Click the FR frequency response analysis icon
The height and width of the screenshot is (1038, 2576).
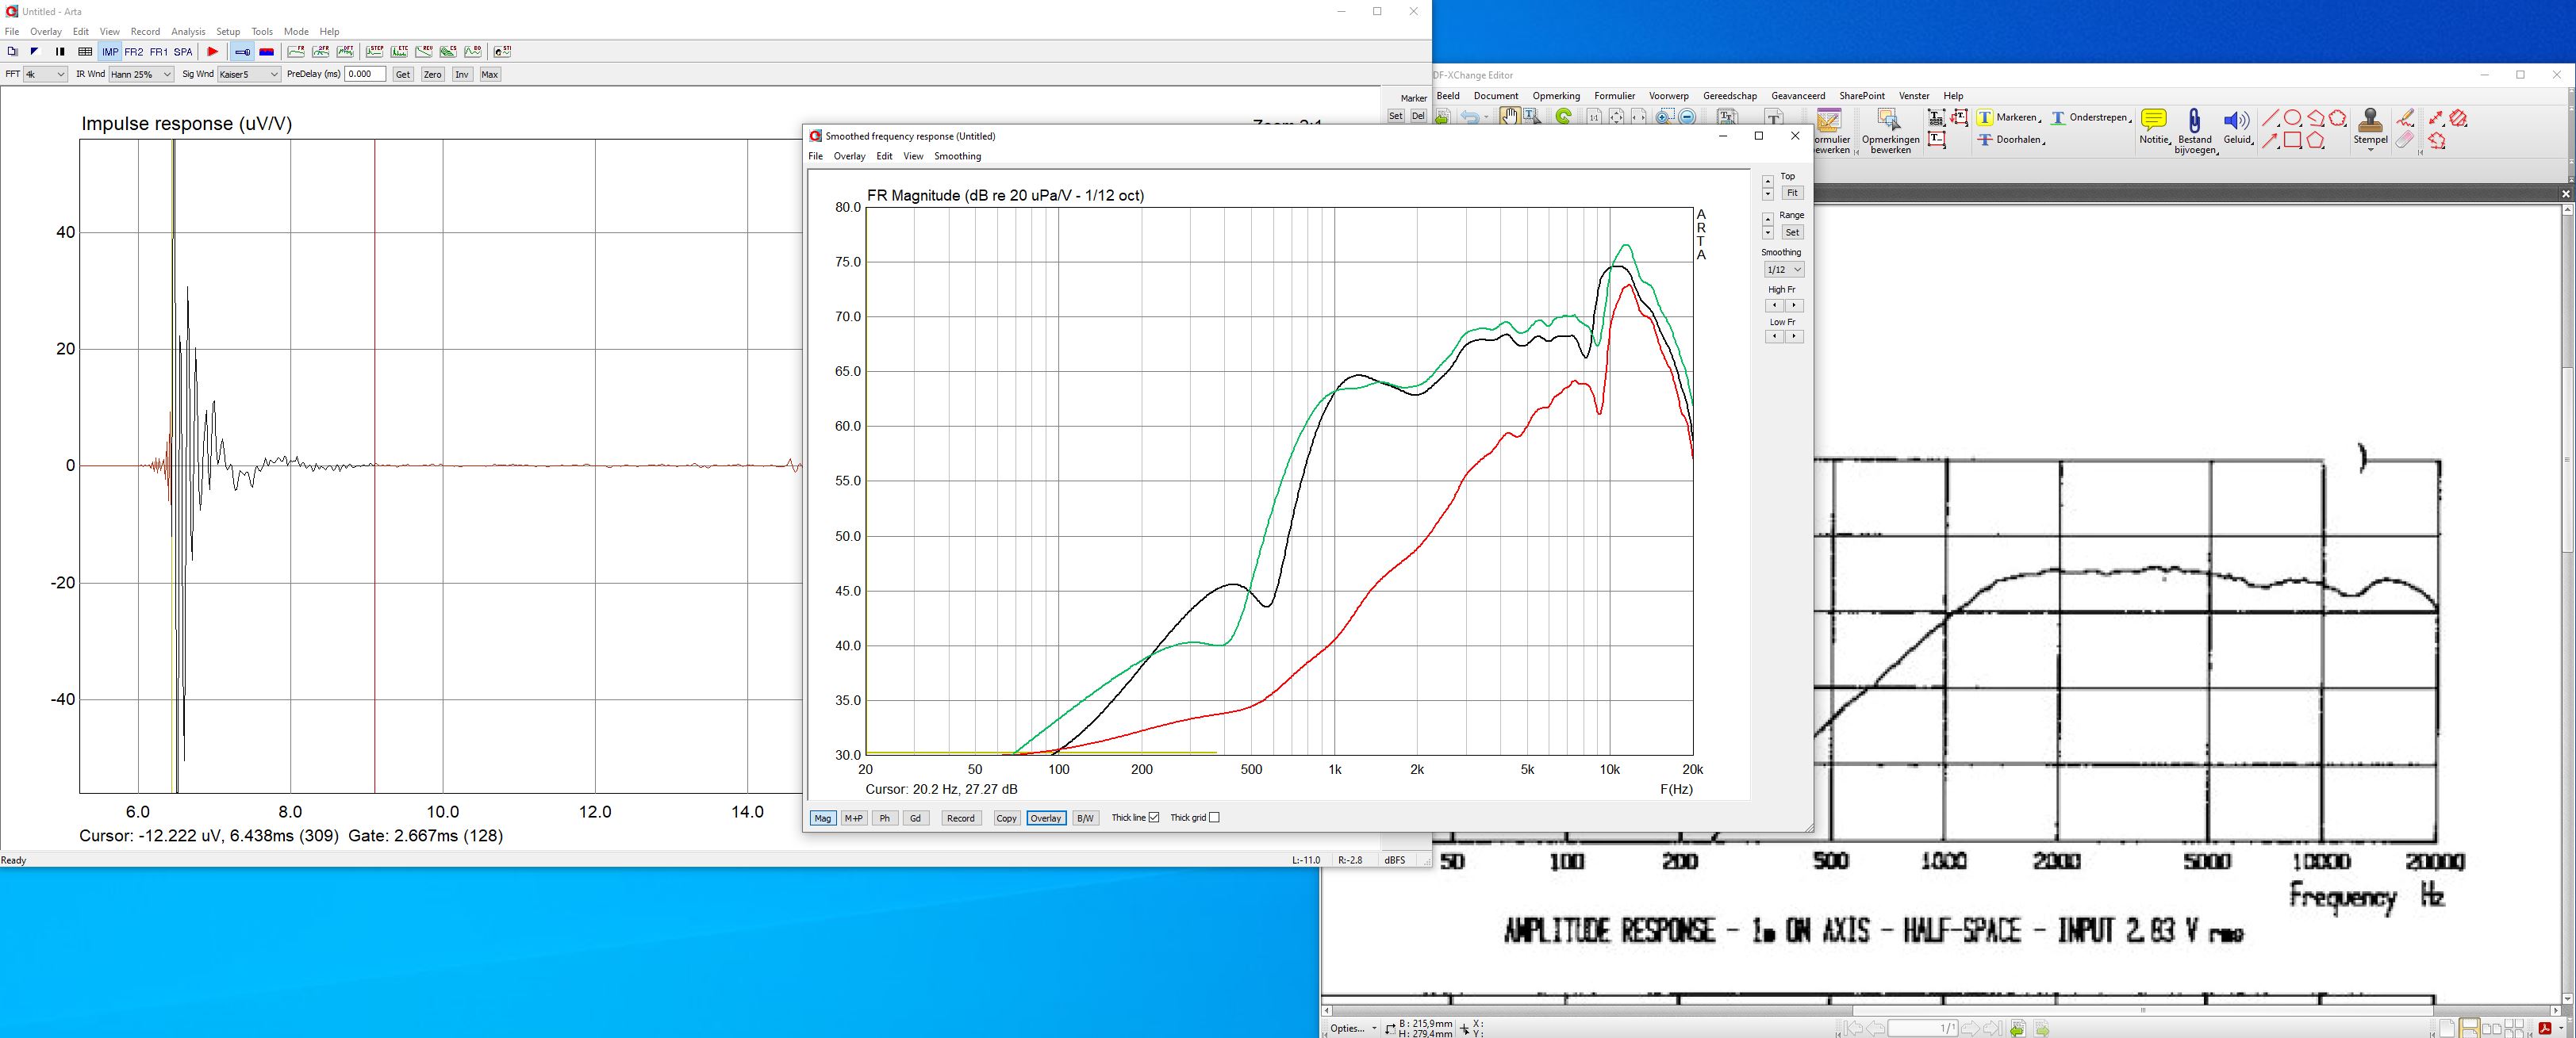(x=296, y=52)
